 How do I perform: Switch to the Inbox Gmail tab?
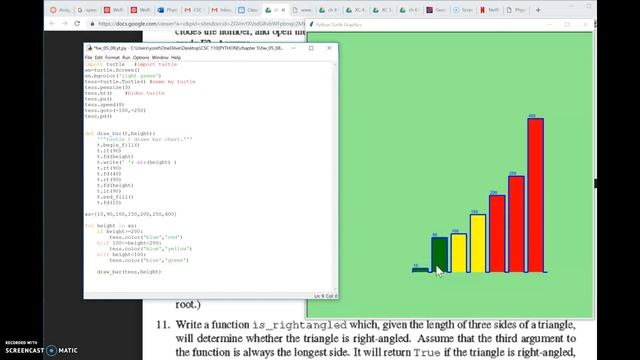[x=221, y=10]
